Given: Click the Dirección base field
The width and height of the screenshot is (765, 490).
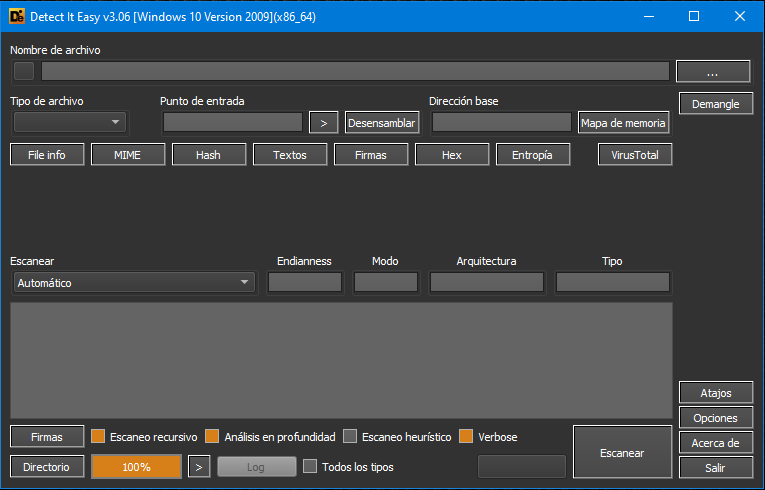Looking at the screenshot, I should (x=502, y=122).
